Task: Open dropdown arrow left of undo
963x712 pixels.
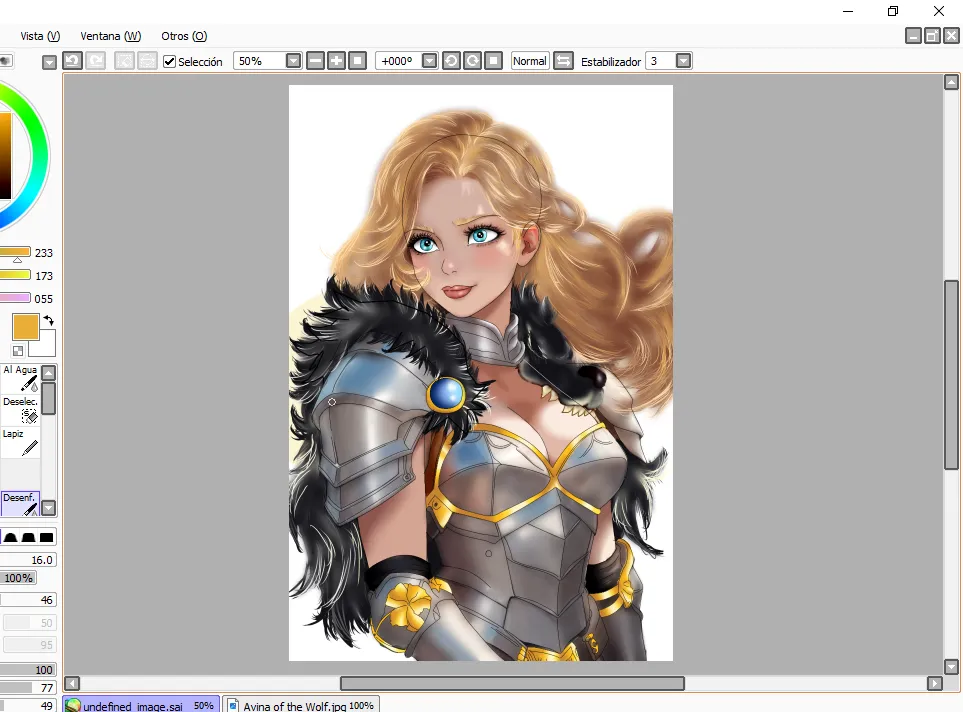Action: pos(49,62)
